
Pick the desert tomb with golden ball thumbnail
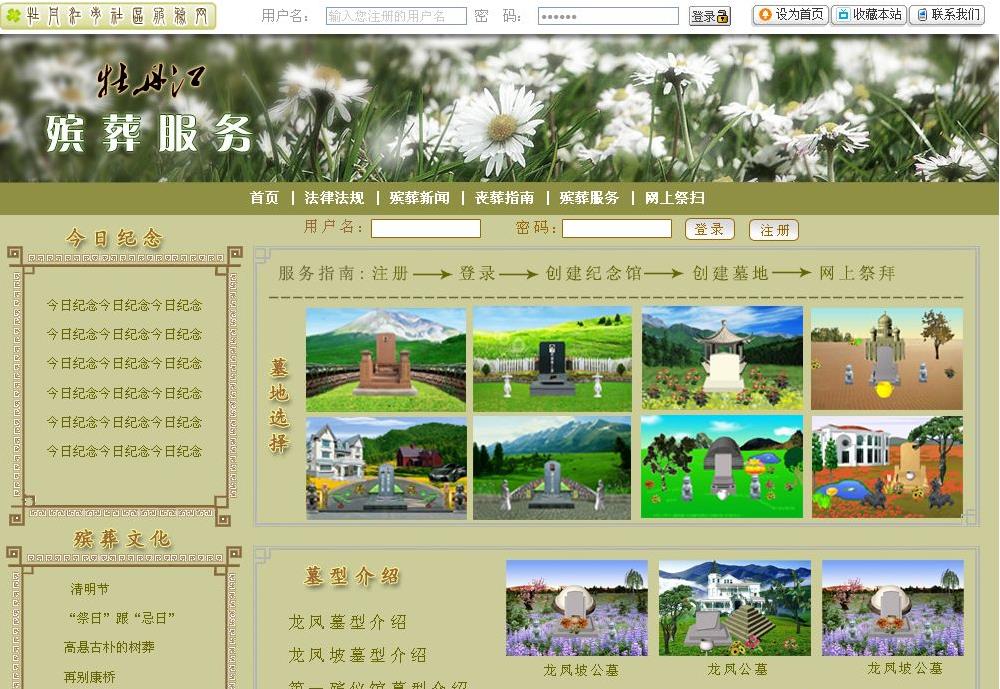887,358
